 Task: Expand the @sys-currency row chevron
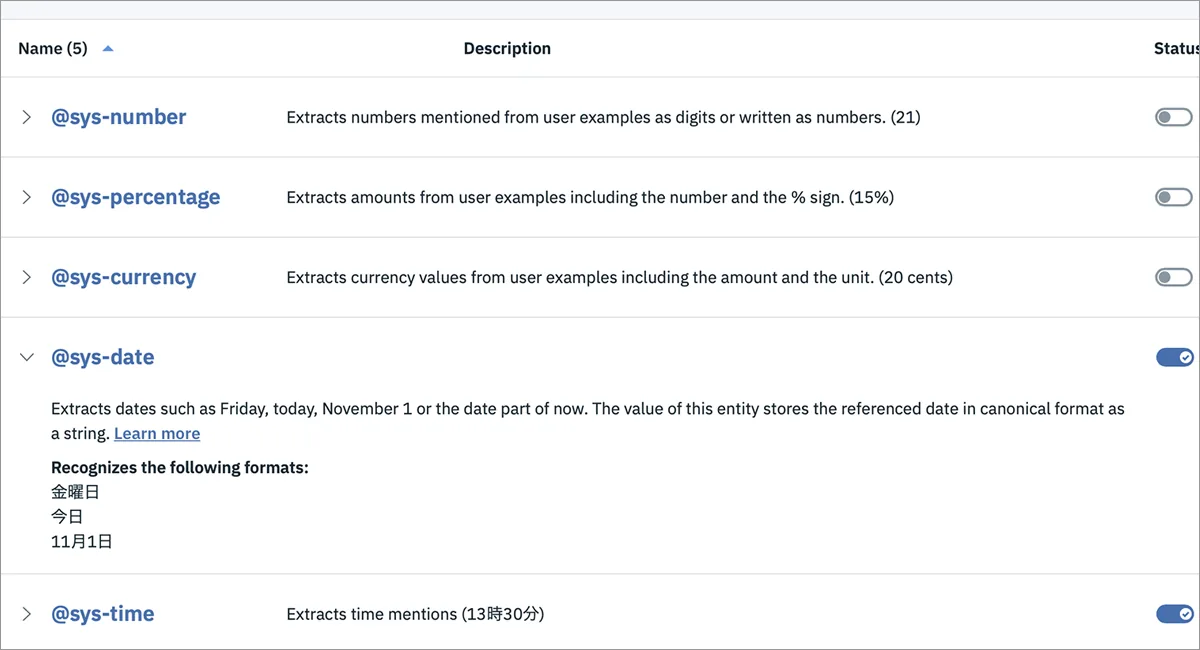point(27,277)
